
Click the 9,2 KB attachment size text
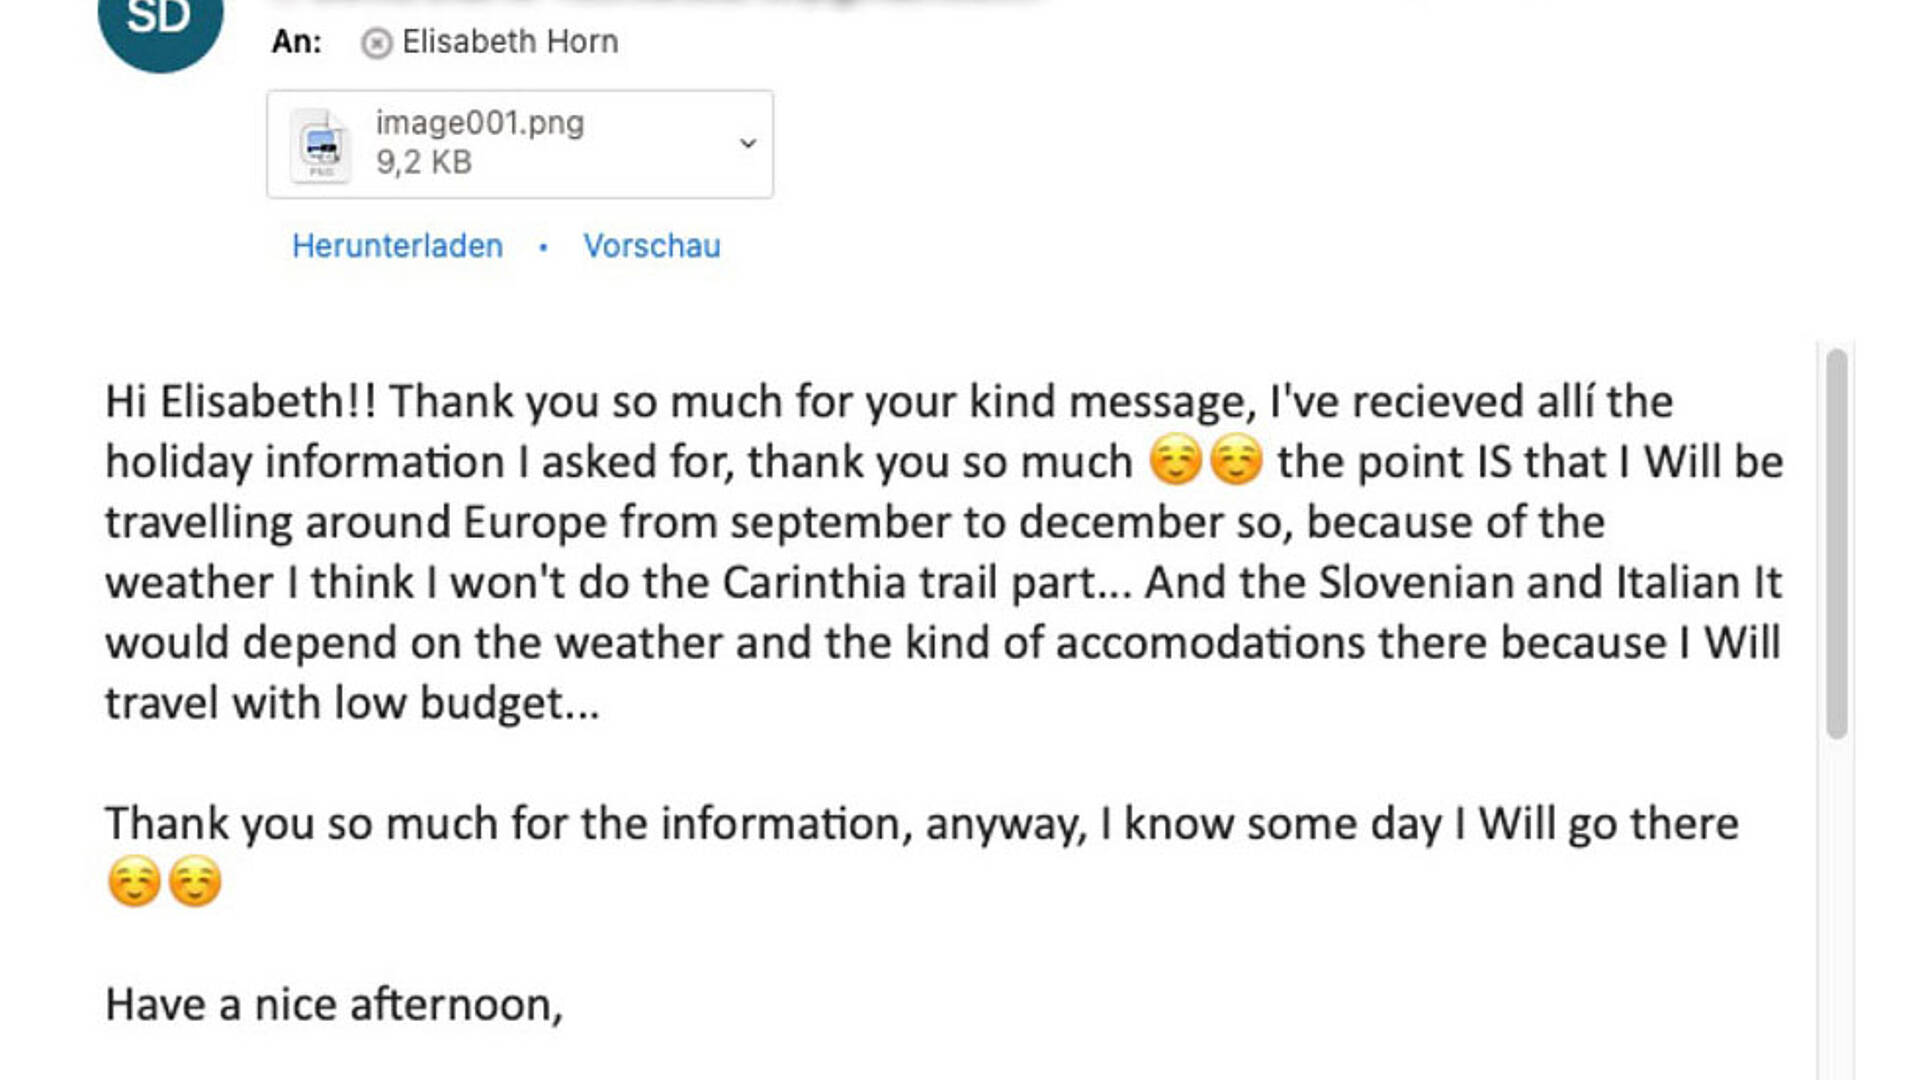pos(424,162)
